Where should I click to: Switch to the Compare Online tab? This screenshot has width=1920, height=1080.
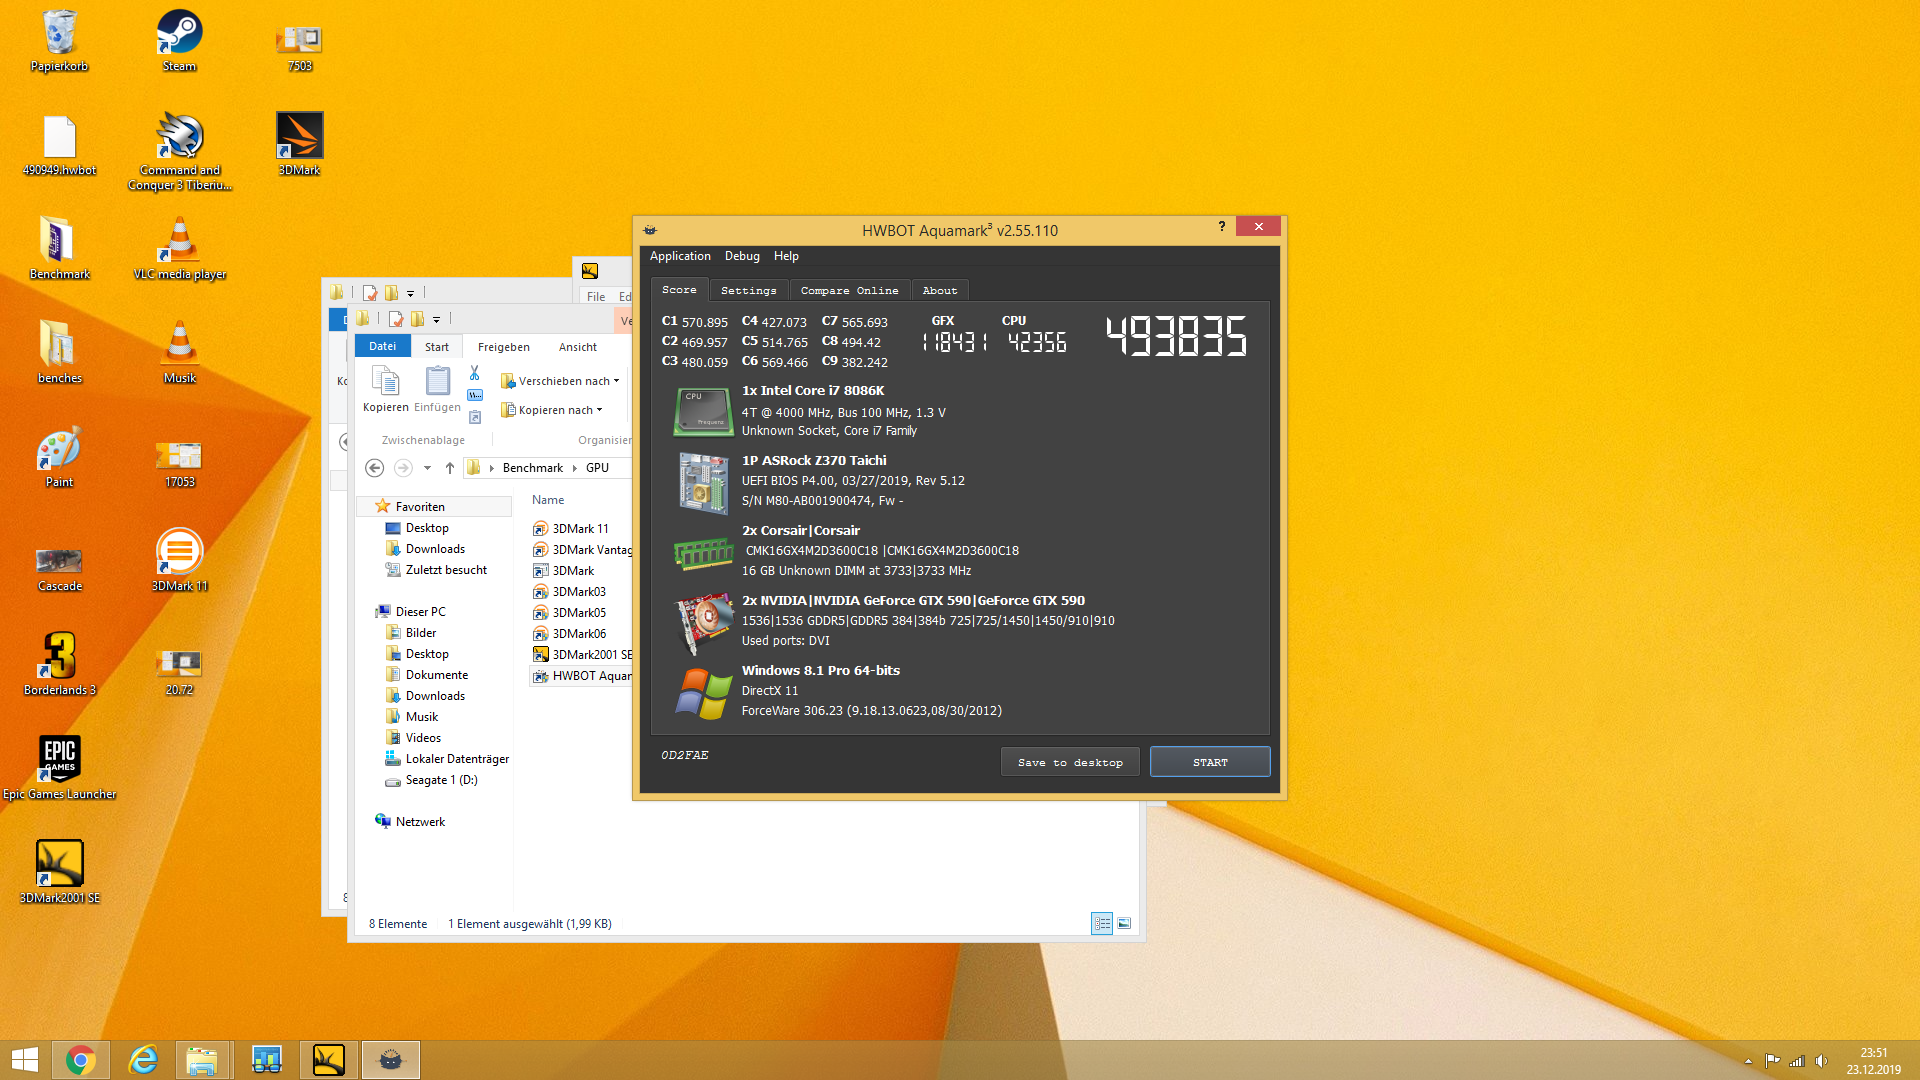coord(849,290)
